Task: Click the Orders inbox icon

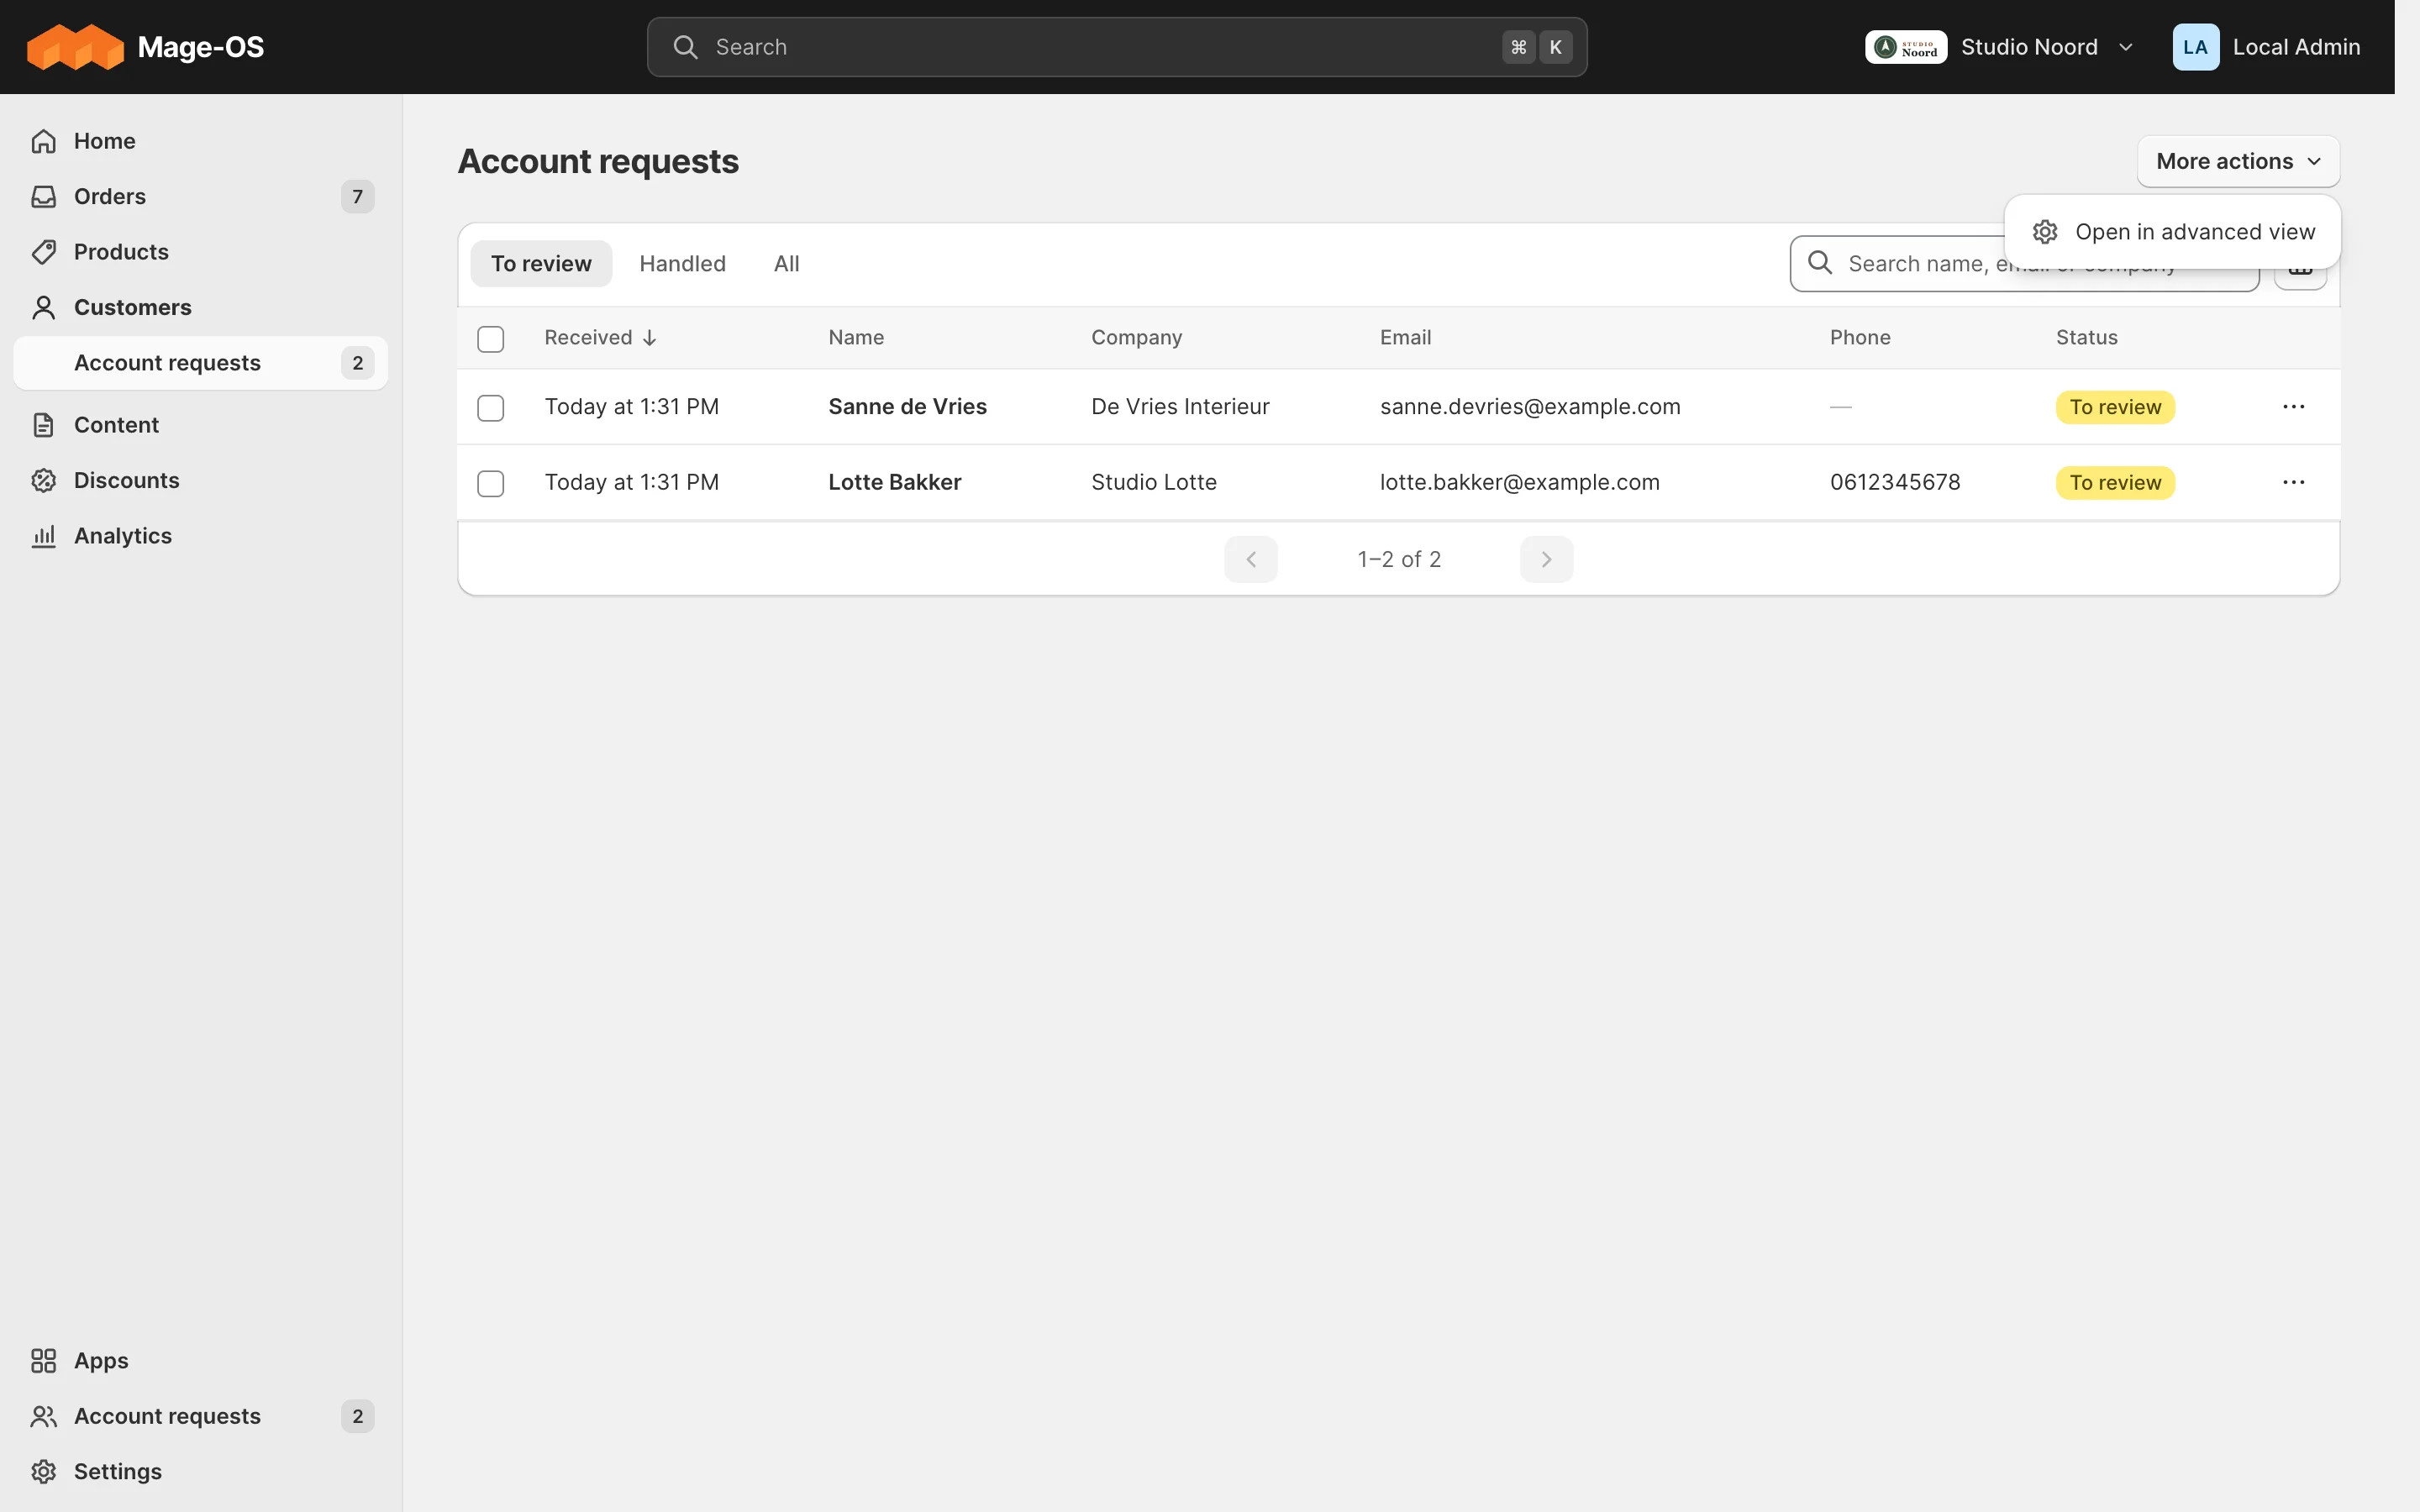Action: coord(43,196)
